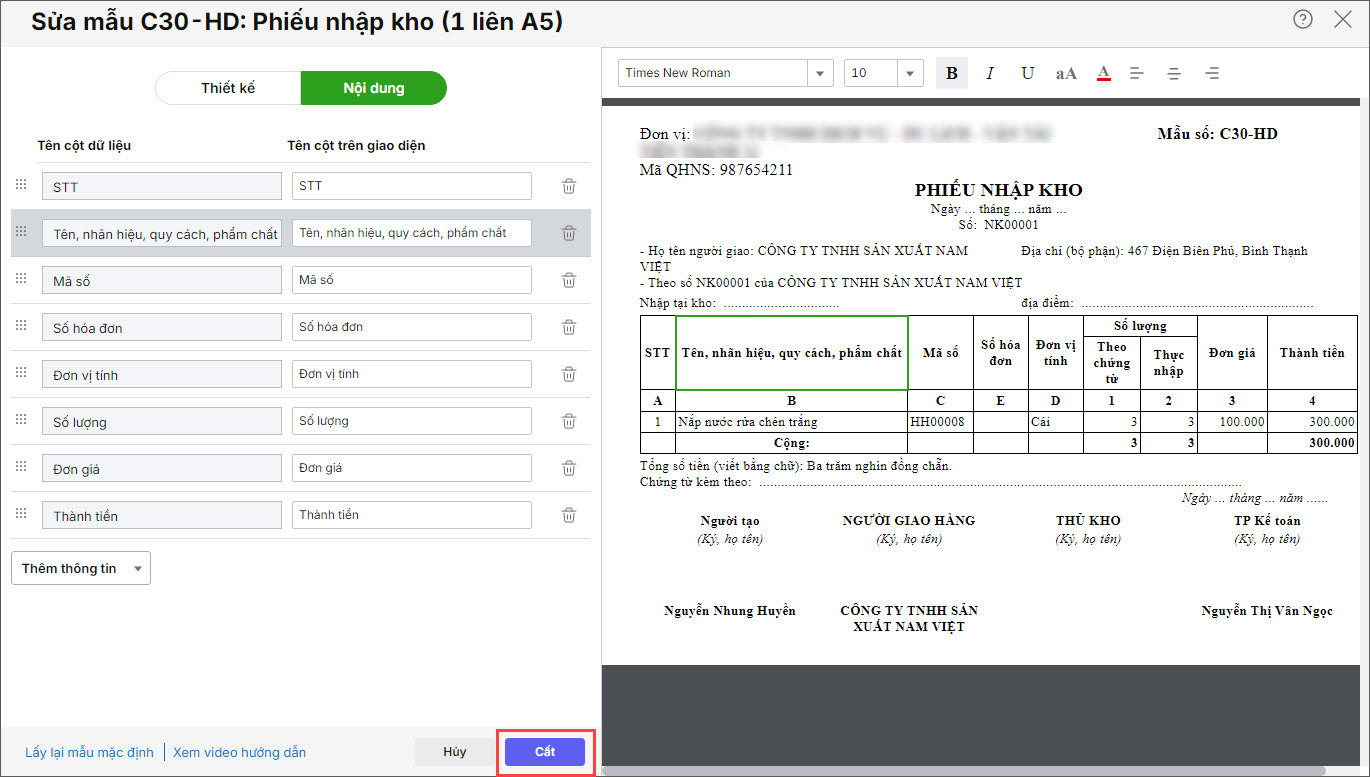Apply italic formatting from toolbar
The width and height of the screenshot is (1370, 777).
[990, 73]
